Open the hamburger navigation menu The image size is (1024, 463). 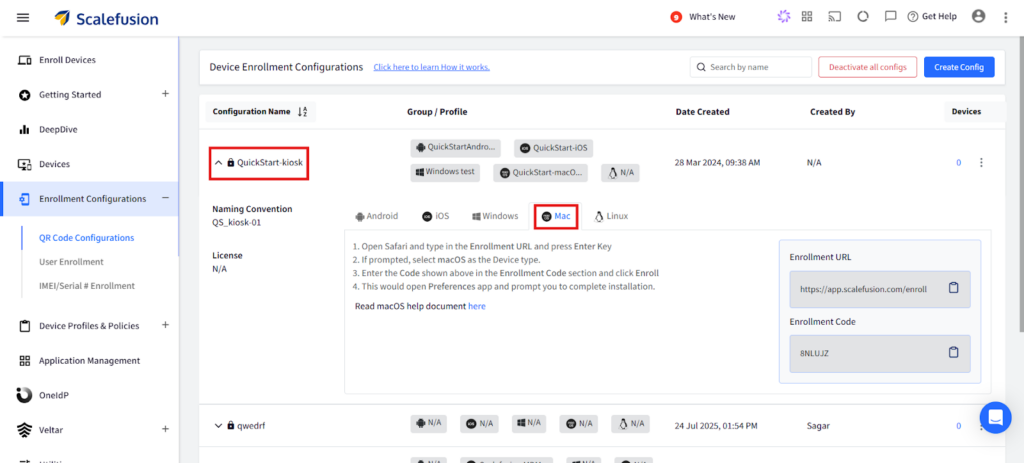tap(23, 18)
